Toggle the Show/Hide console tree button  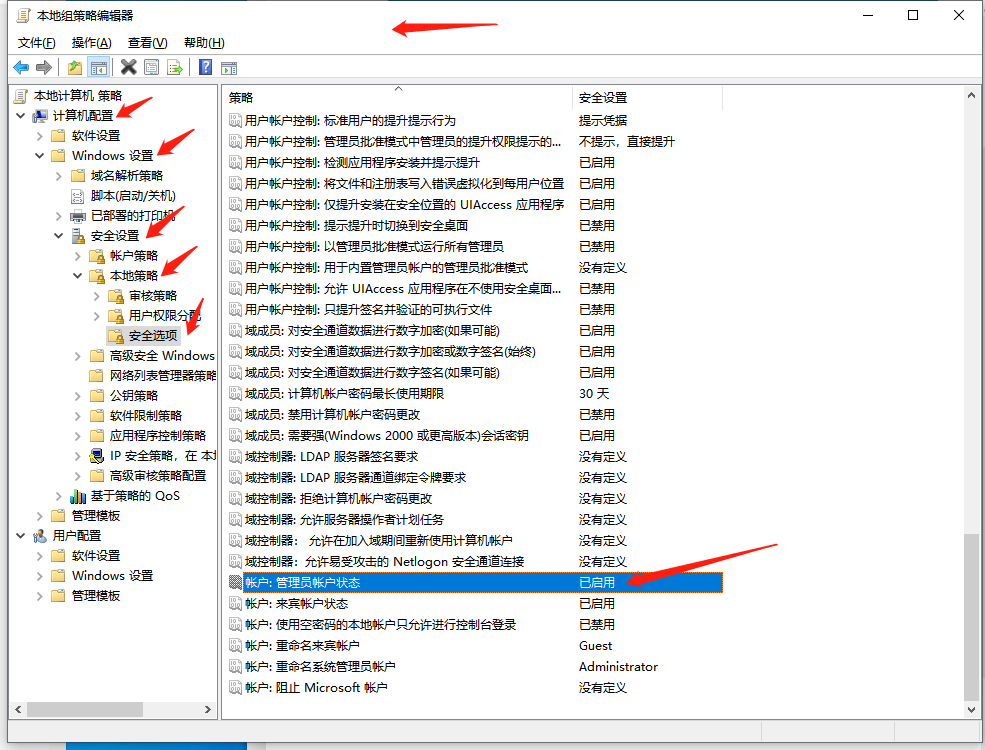[x=98, y=67]
